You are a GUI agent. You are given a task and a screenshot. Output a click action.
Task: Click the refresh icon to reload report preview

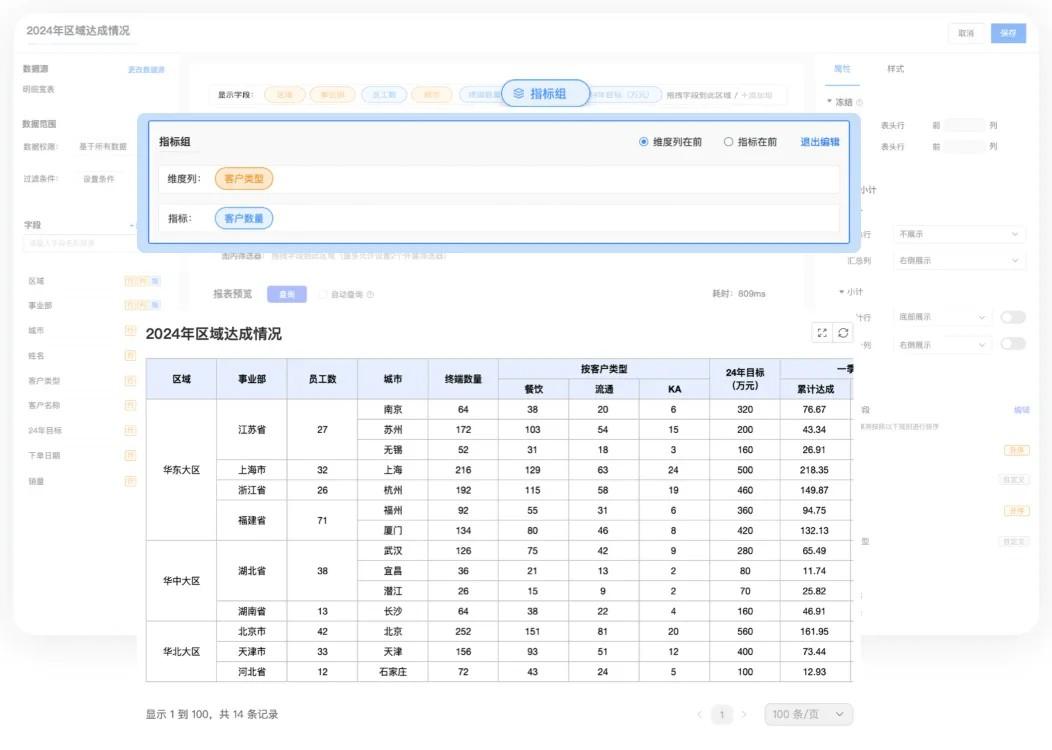(843, 332)
